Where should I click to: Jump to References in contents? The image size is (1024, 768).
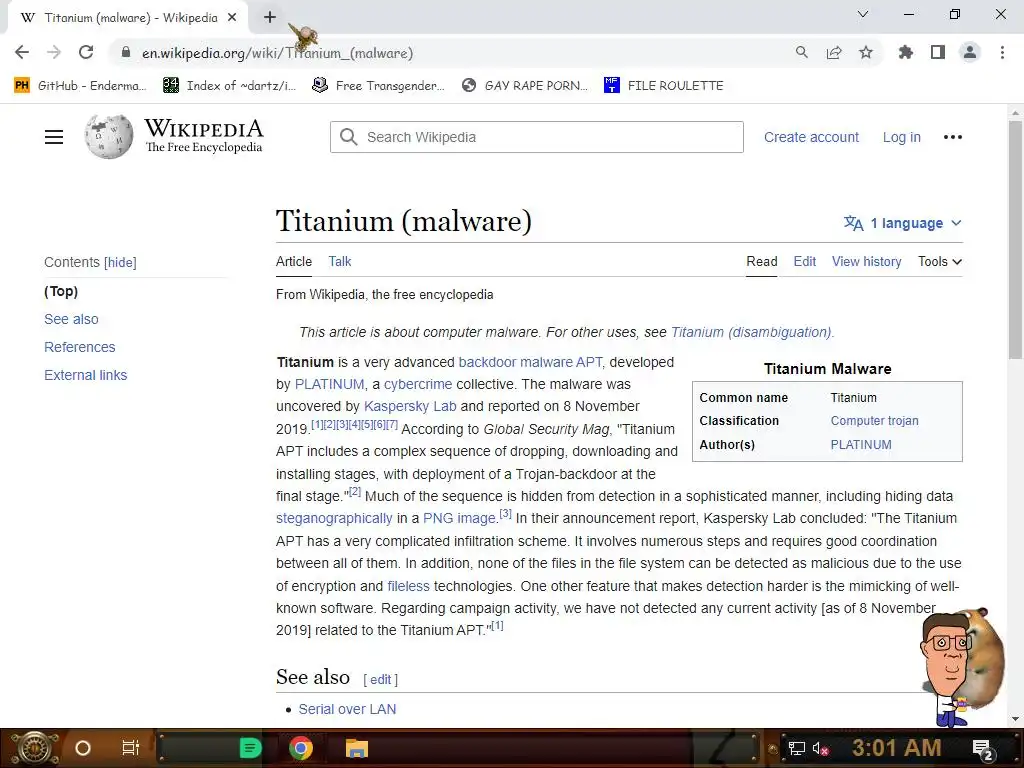(80, 347)
